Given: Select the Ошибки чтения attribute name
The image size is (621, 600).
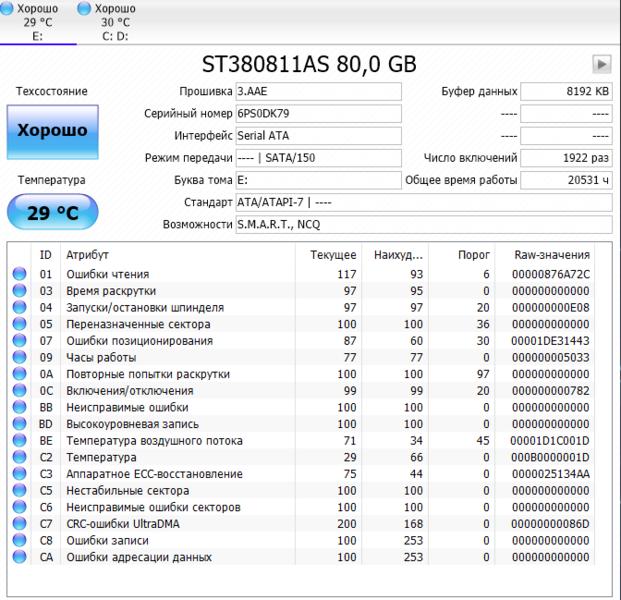Looking at the screenshot, I should tap(108, 274).
